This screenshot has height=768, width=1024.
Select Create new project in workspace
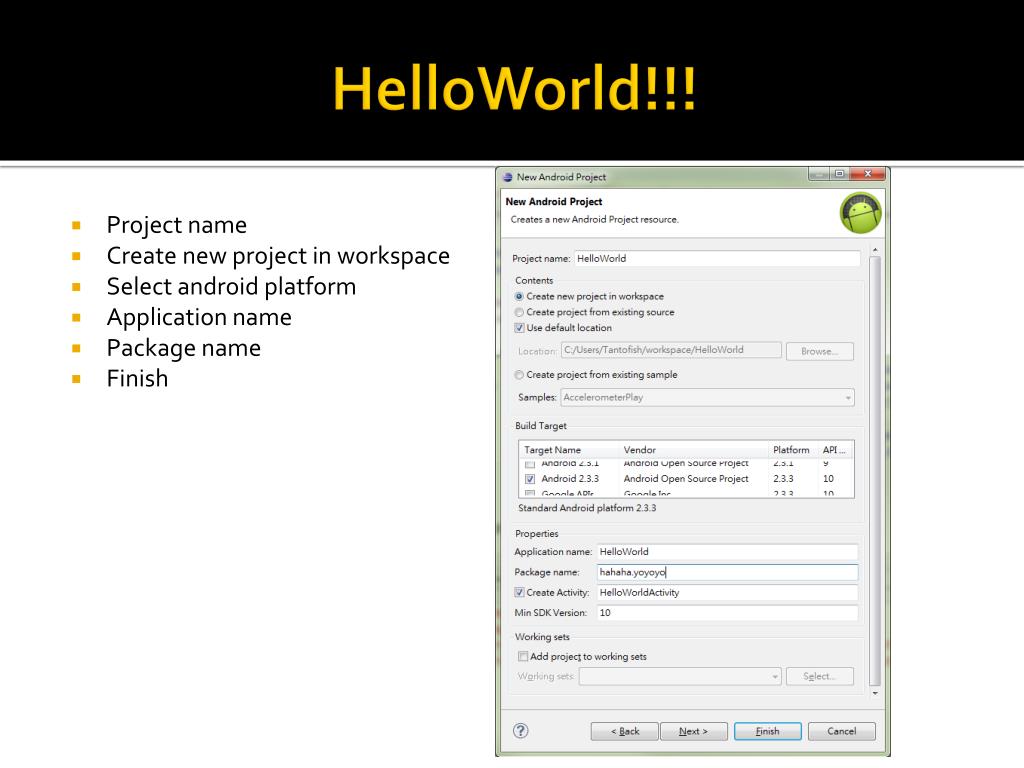coord(519,296)
